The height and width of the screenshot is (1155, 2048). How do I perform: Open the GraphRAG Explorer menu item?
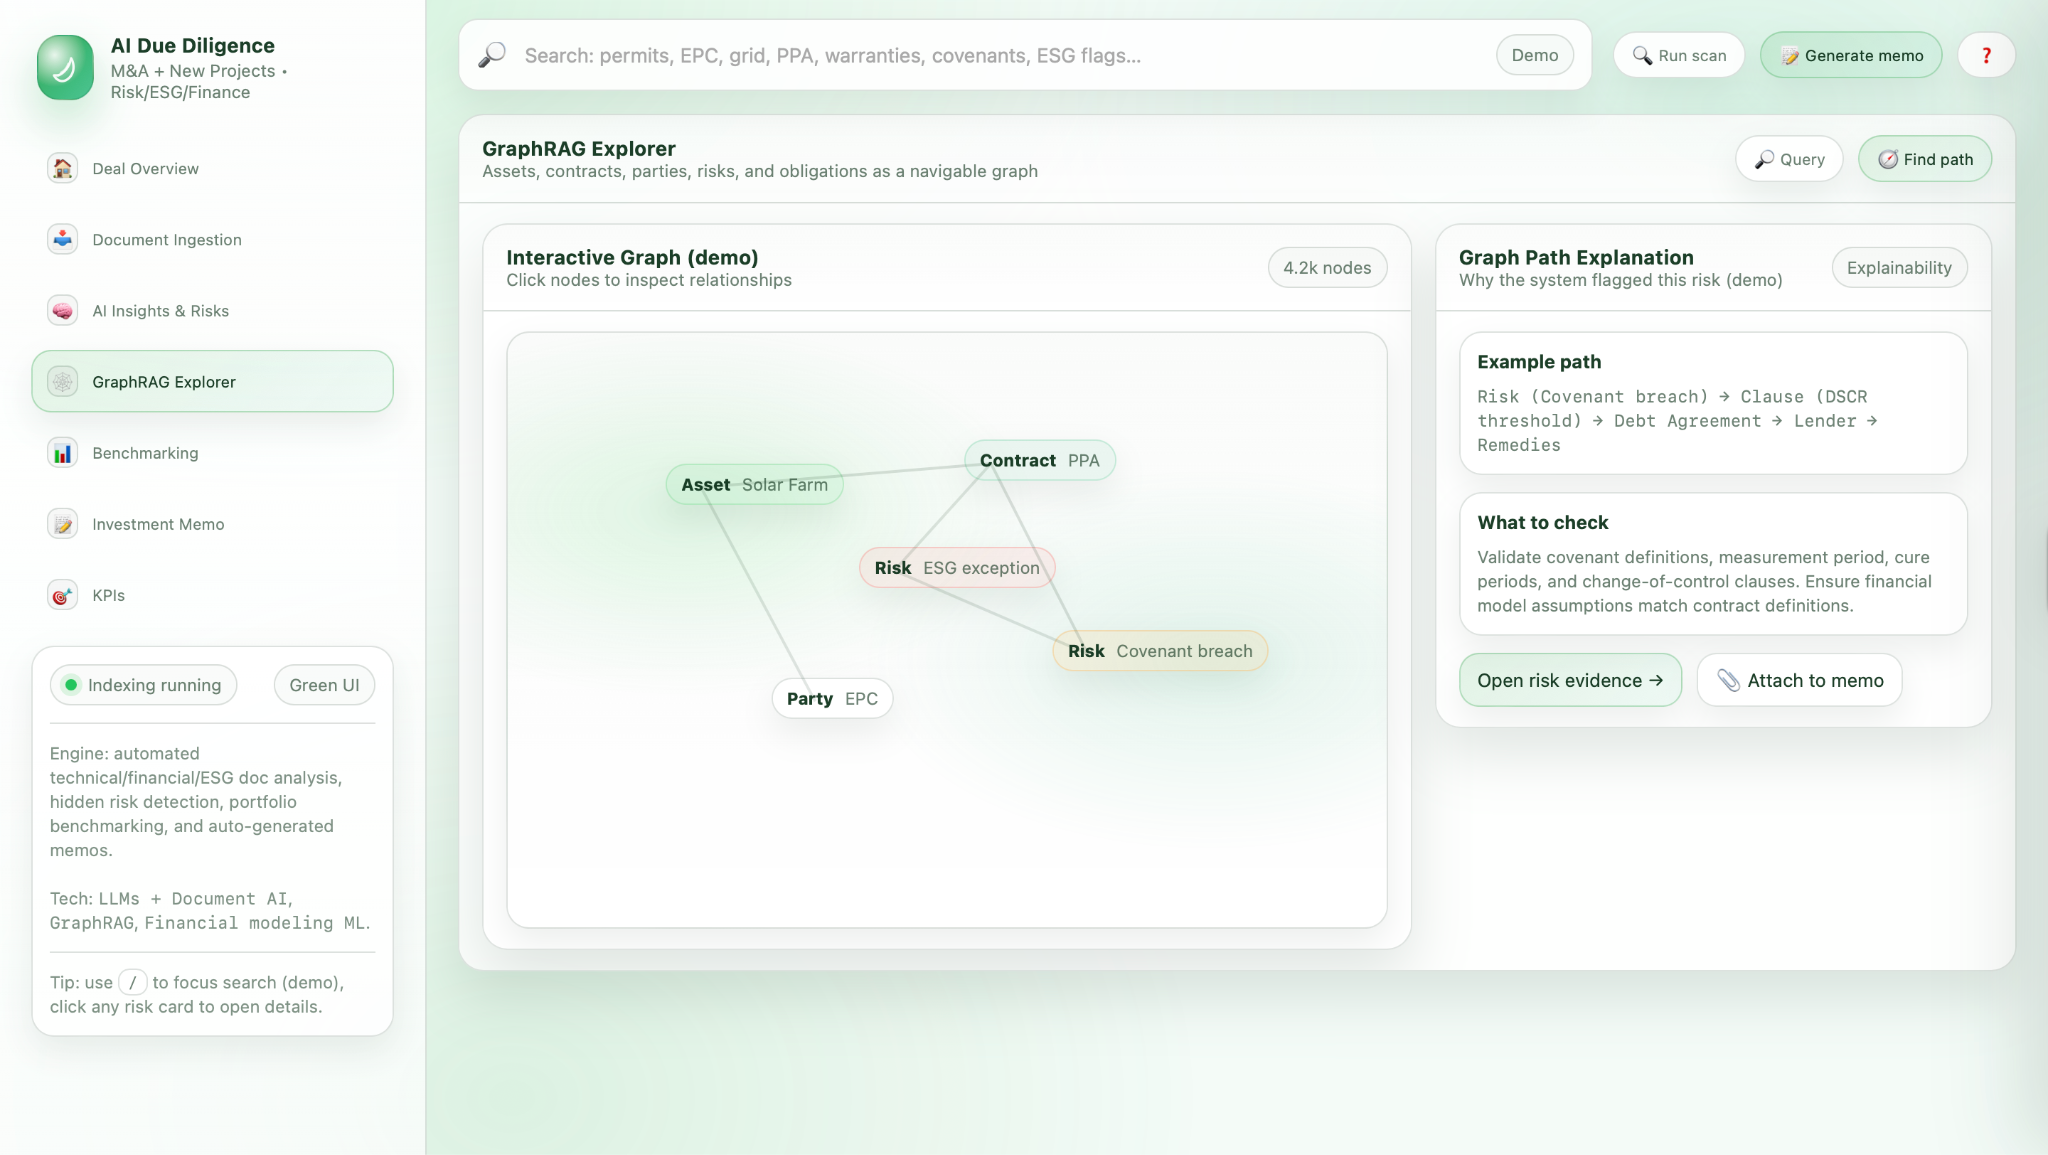(212, 381)
